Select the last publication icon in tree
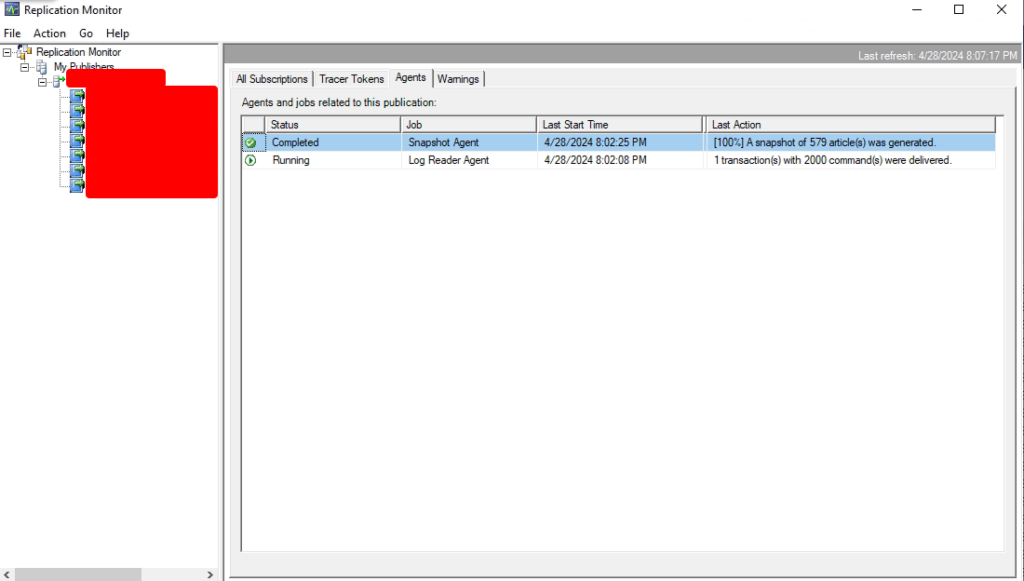This screenshot has height=581, width=1024. 77,187
